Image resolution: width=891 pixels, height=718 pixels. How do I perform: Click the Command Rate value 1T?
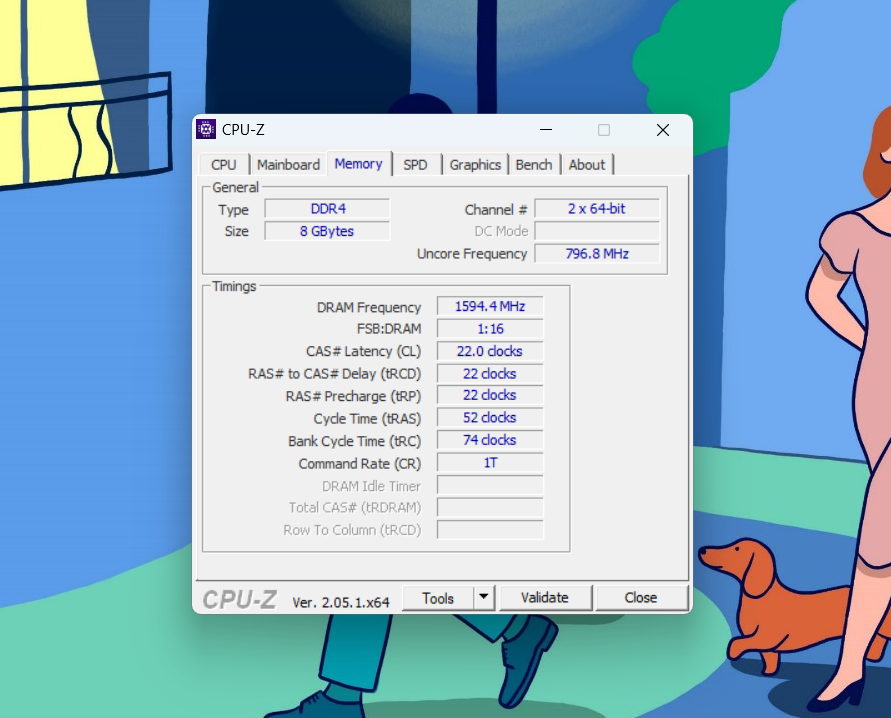[x=490, y=463]
